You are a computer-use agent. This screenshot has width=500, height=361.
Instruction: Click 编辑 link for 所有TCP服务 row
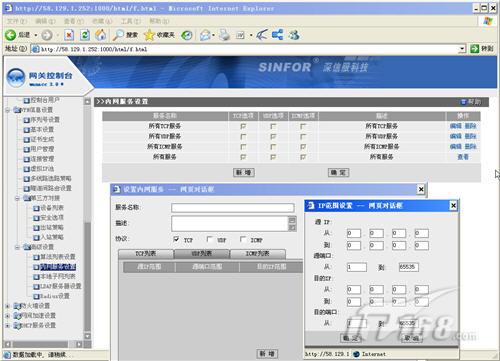[x=456, y=126]
